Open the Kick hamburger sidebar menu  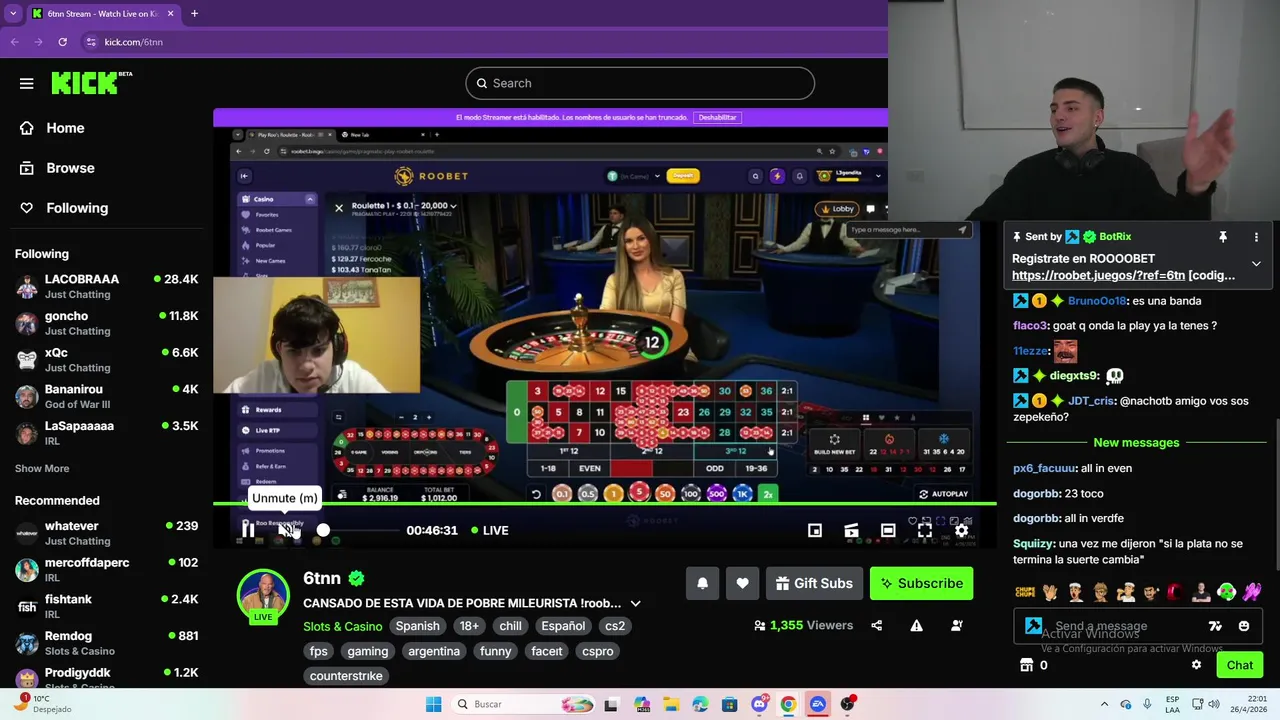point(26,84)
